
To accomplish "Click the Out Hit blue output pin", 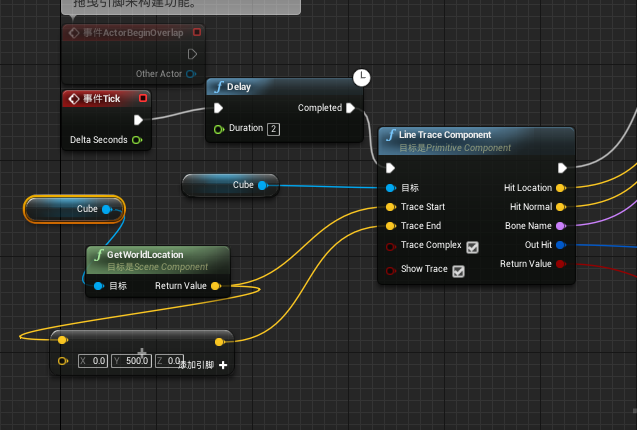I will 560,245.
